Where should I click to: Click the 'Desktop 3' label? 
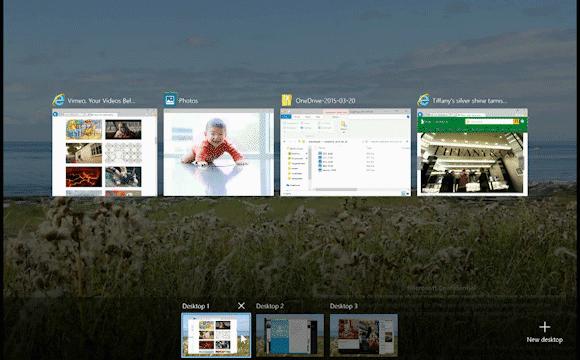coord(344,306)
